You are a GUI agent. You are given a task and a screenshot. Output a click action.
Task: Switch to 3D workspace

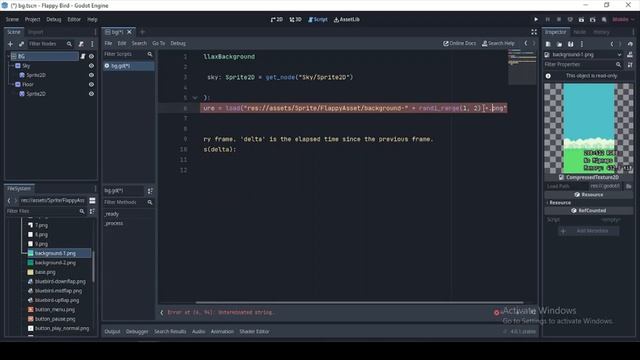point(296,19)
